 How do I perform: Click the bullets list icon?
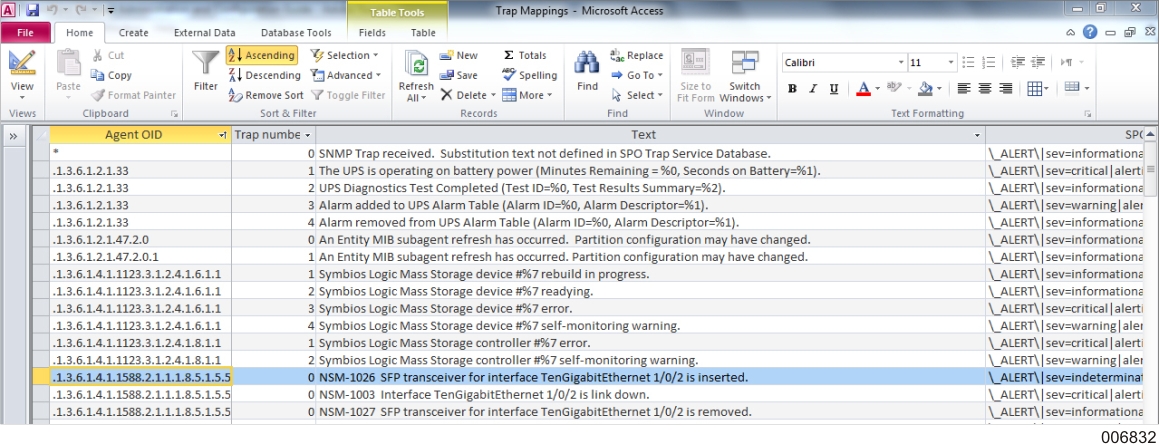tap(968, 63)
